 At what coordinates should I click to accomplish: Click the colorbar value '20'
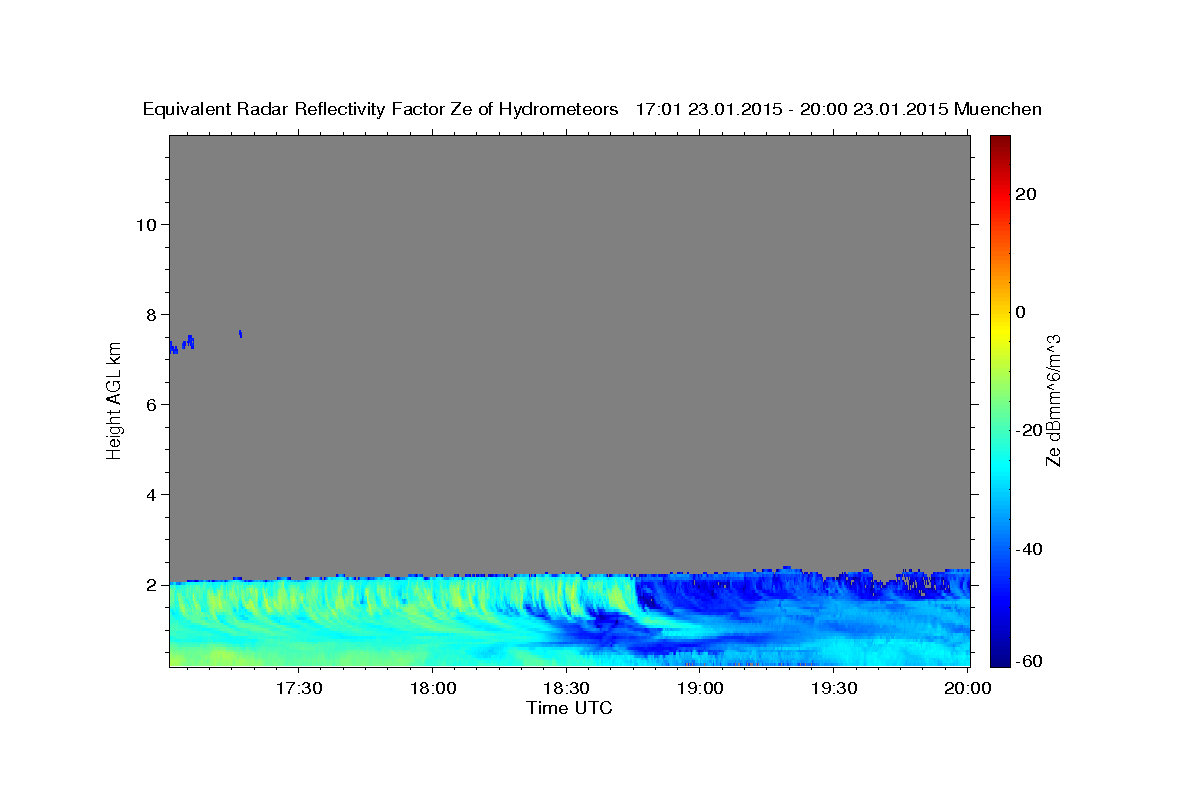click(1026, 194)
